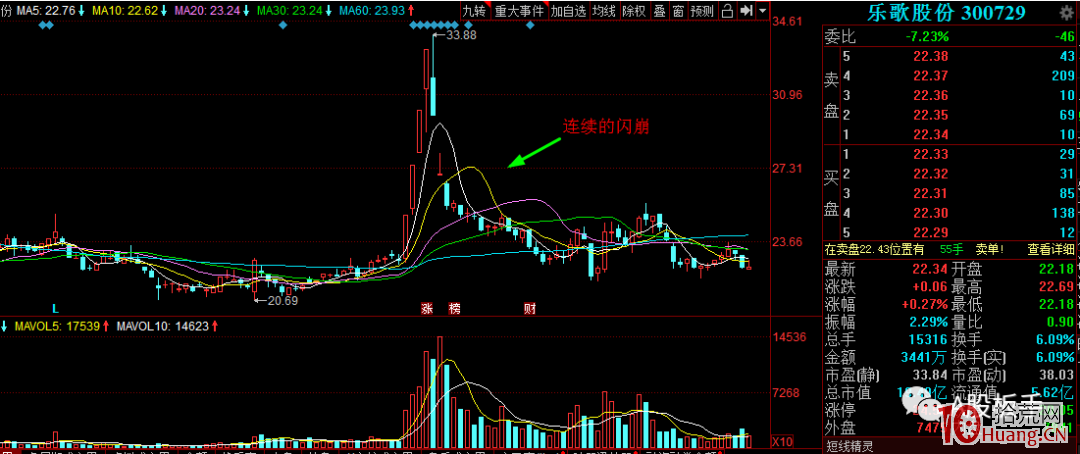Click the 金额 value 3441万
This screenshot has width=1080, height=454.
click(x=926, y=358)
